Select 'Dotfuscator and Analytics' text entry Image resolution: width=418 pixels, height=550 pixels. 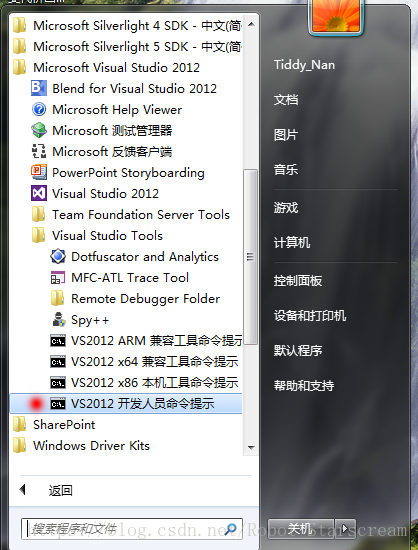[145, 257]
